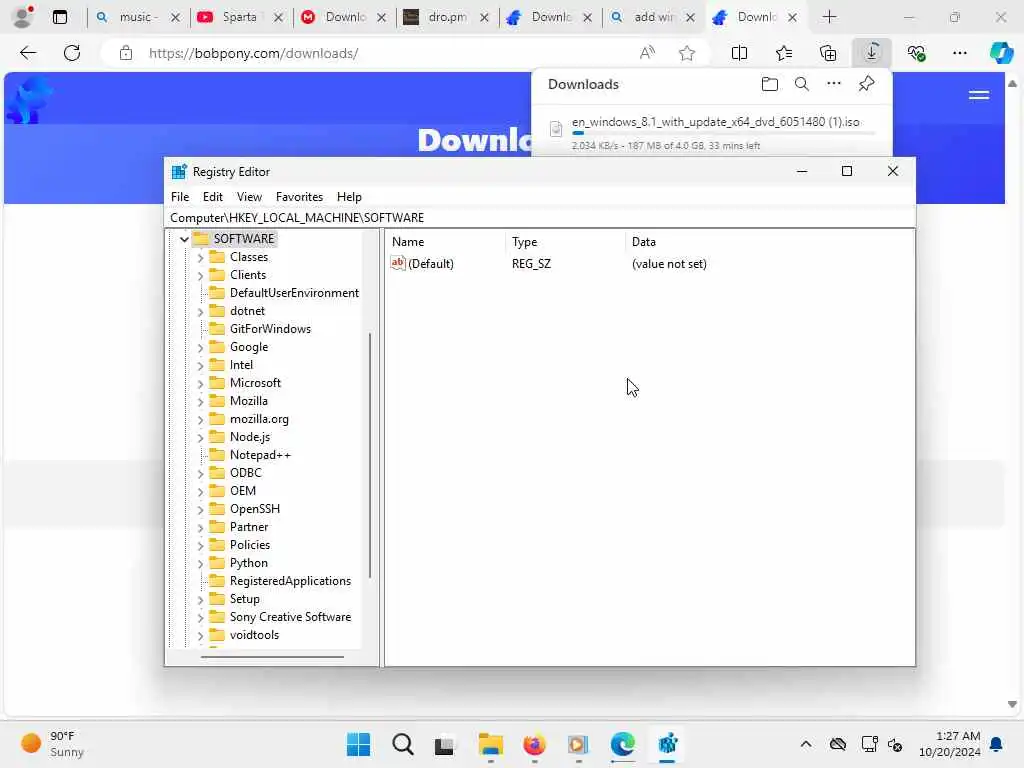
Task: Open the Edge tab actions menu
Action: click(x=59, y=17)
